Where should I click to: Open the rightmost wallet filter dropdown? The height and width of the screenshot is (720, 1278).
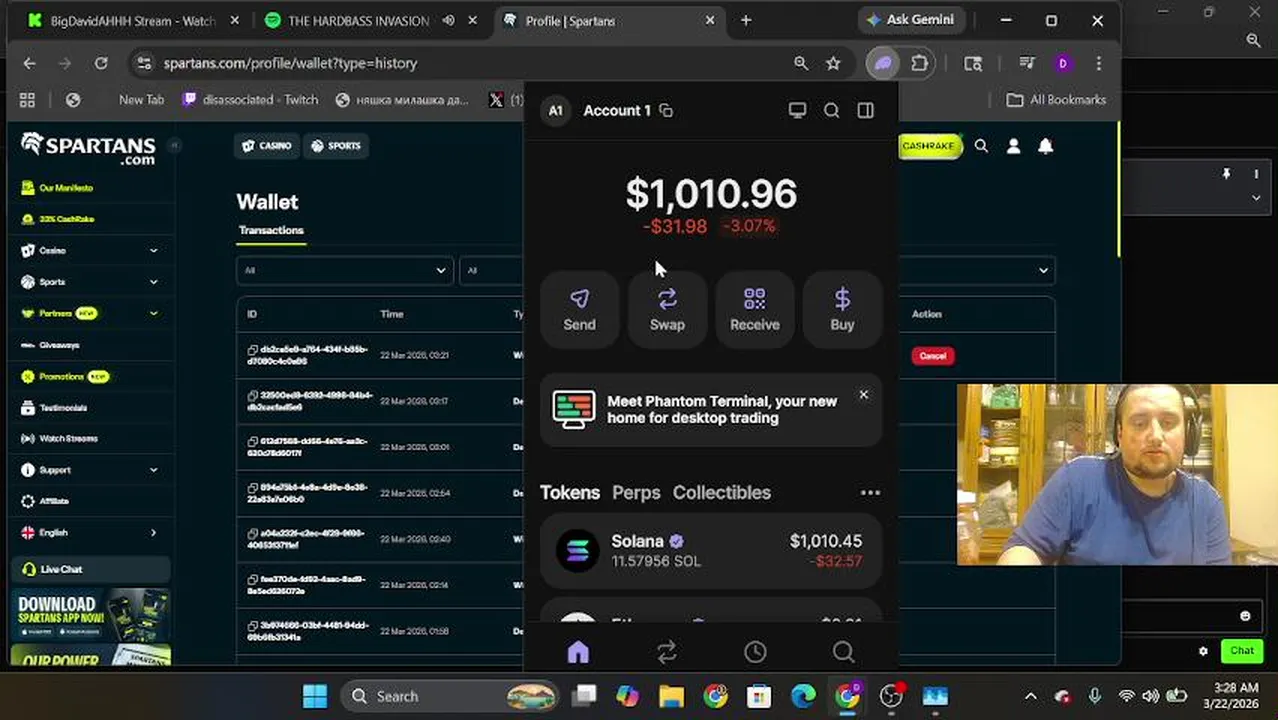pyautogui.click(x=977, y=270)
